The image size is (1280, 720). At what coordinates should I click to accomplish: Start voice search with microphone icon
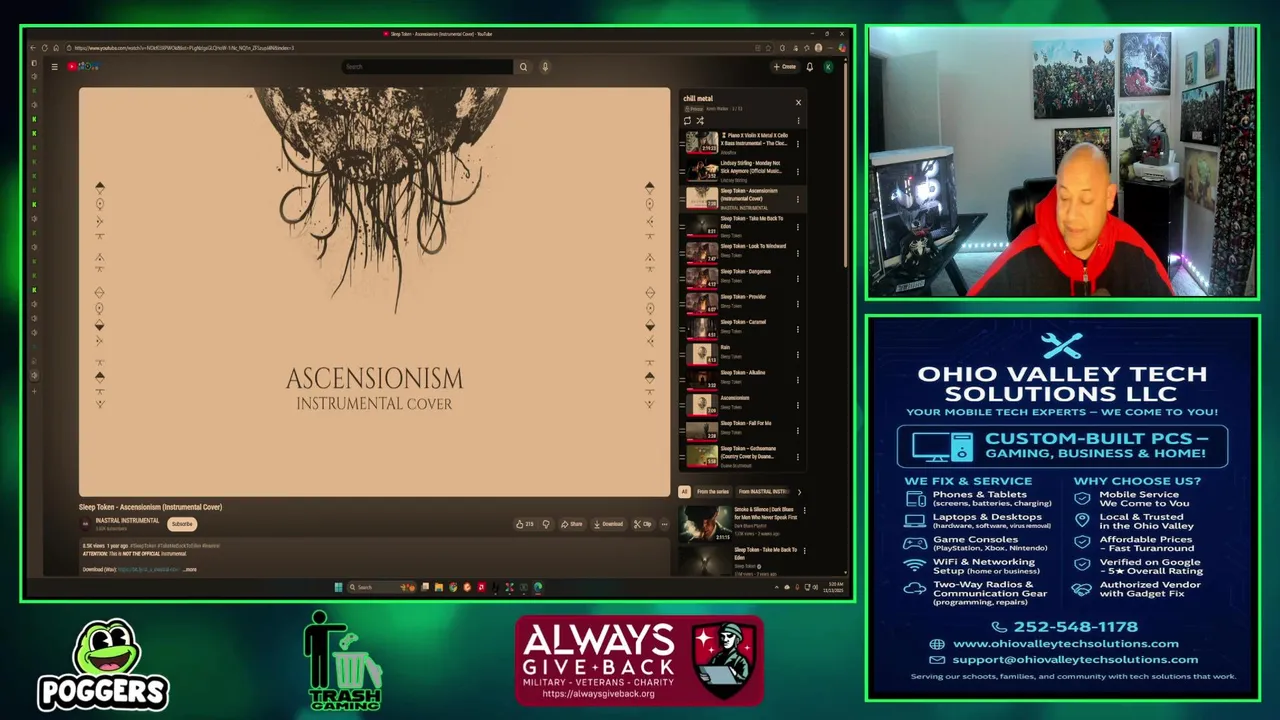(x=545, y=67)
